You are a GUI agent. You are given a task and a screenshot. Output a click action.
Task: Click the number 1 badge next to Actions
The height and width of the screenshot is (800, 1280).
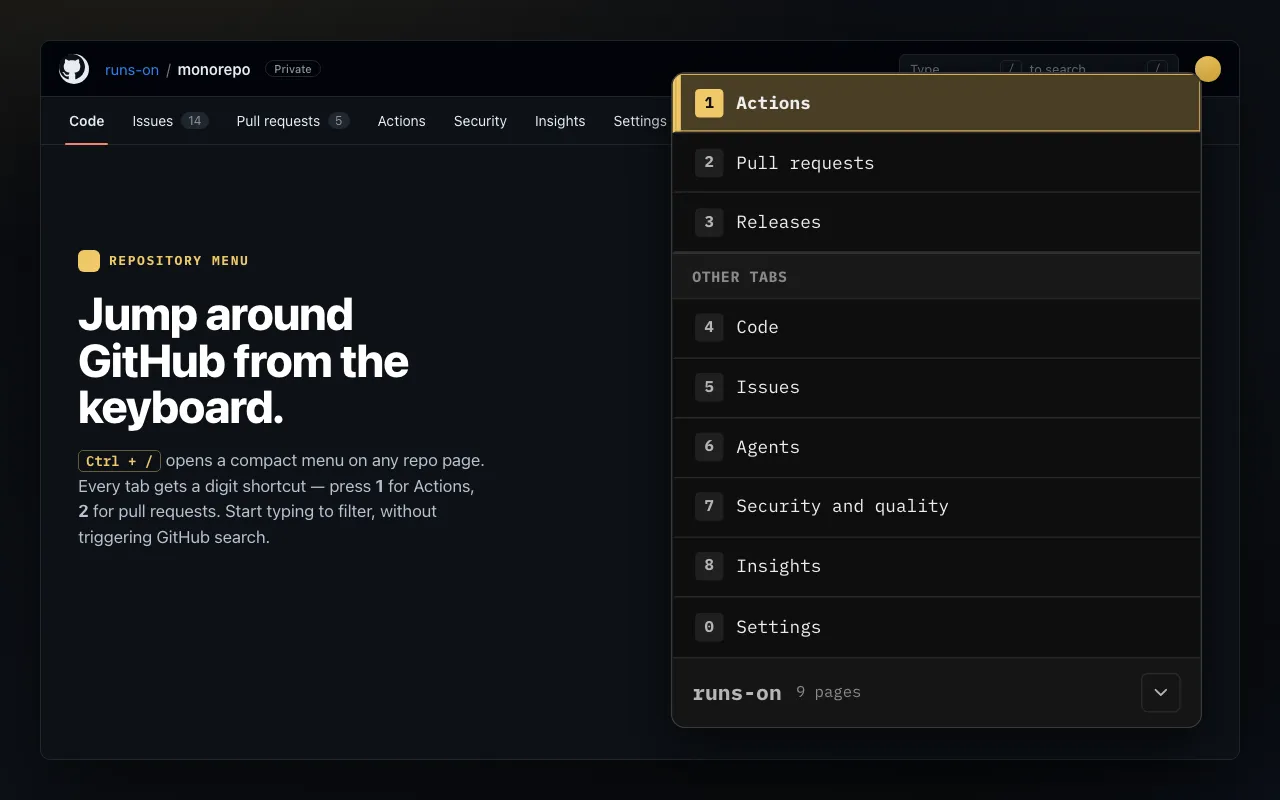(x=709, y=103)
